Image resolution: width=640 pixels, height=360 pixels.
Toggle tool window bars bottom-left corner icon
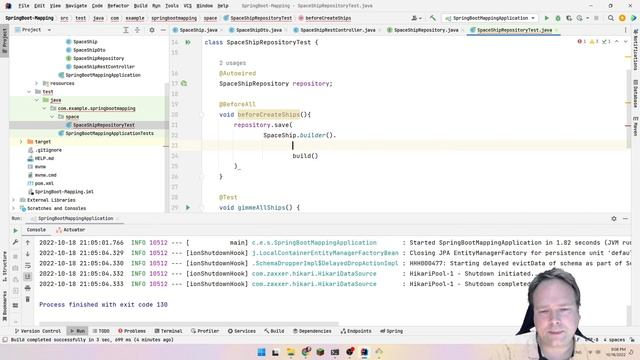[5, 340]
